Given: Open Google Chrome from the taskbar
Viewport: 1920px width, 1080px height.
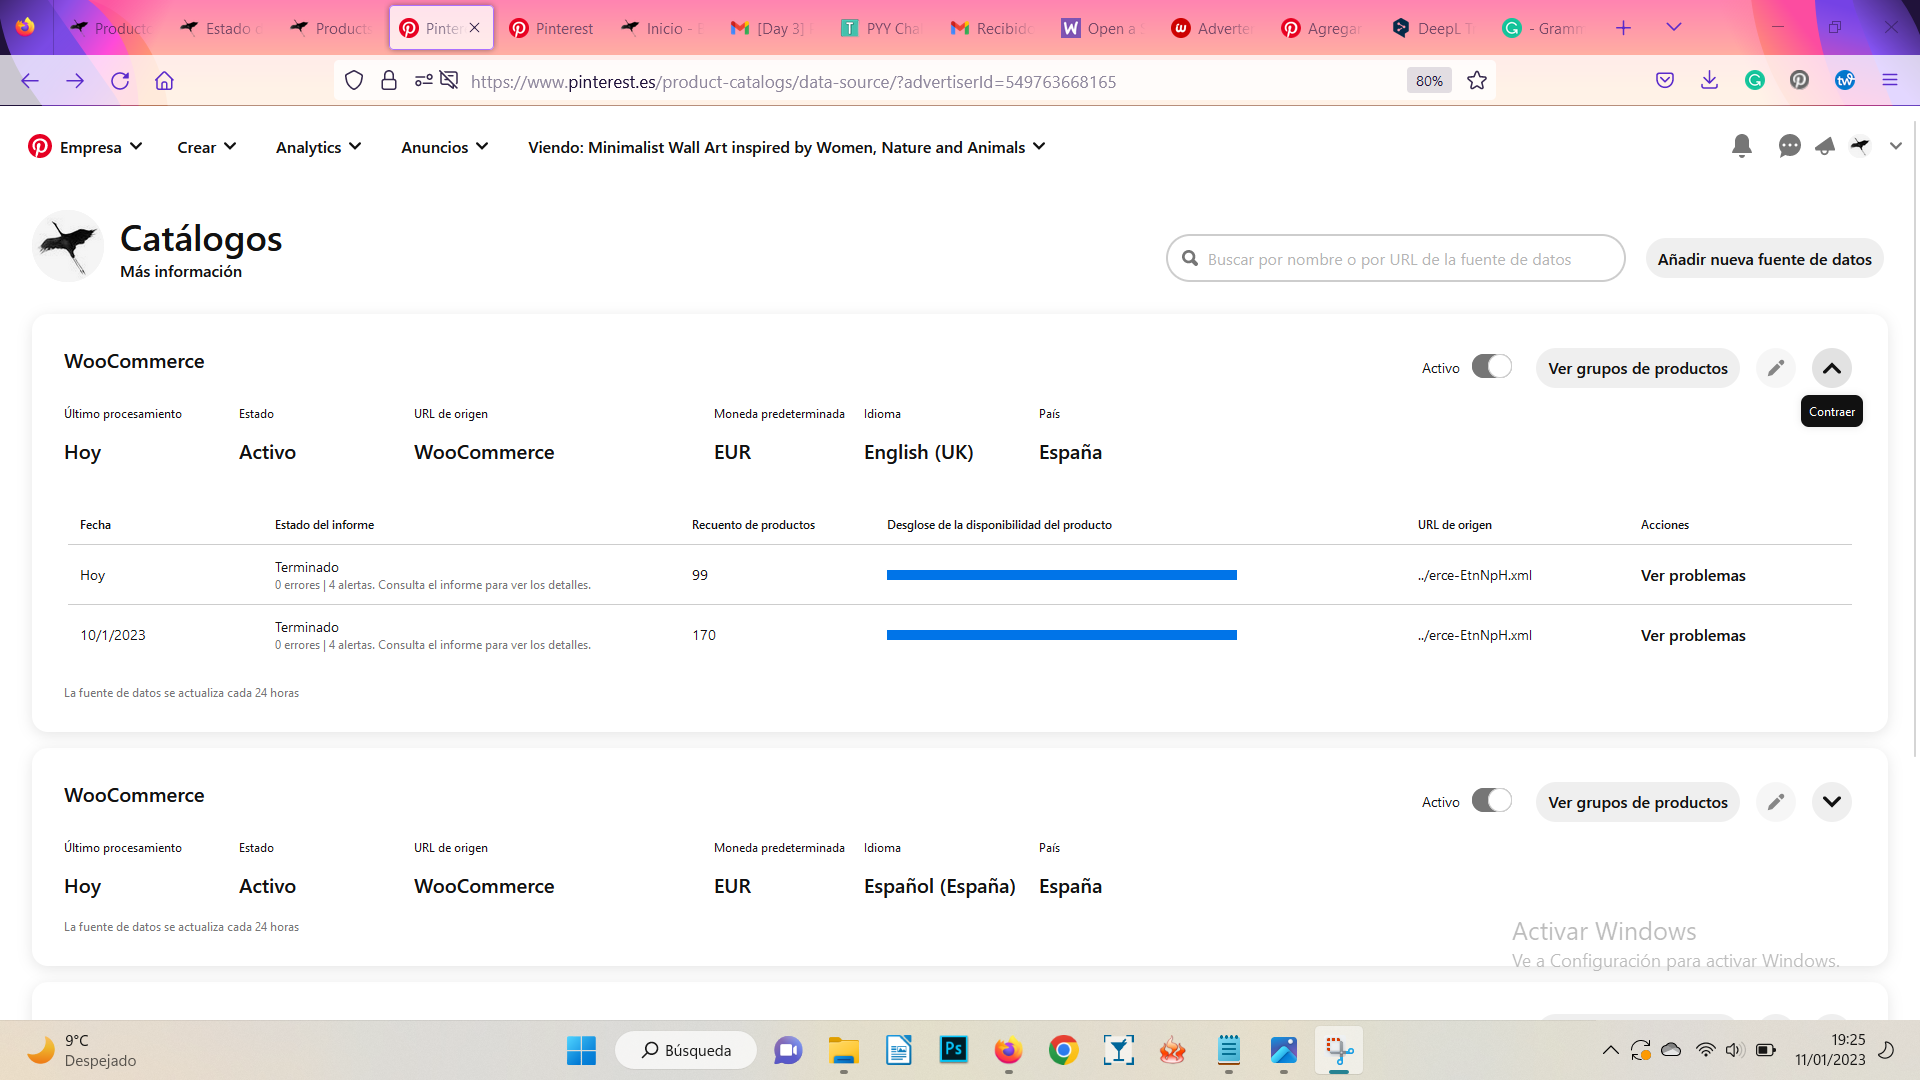Looking at the screenshot, I should (1063, 1050).
